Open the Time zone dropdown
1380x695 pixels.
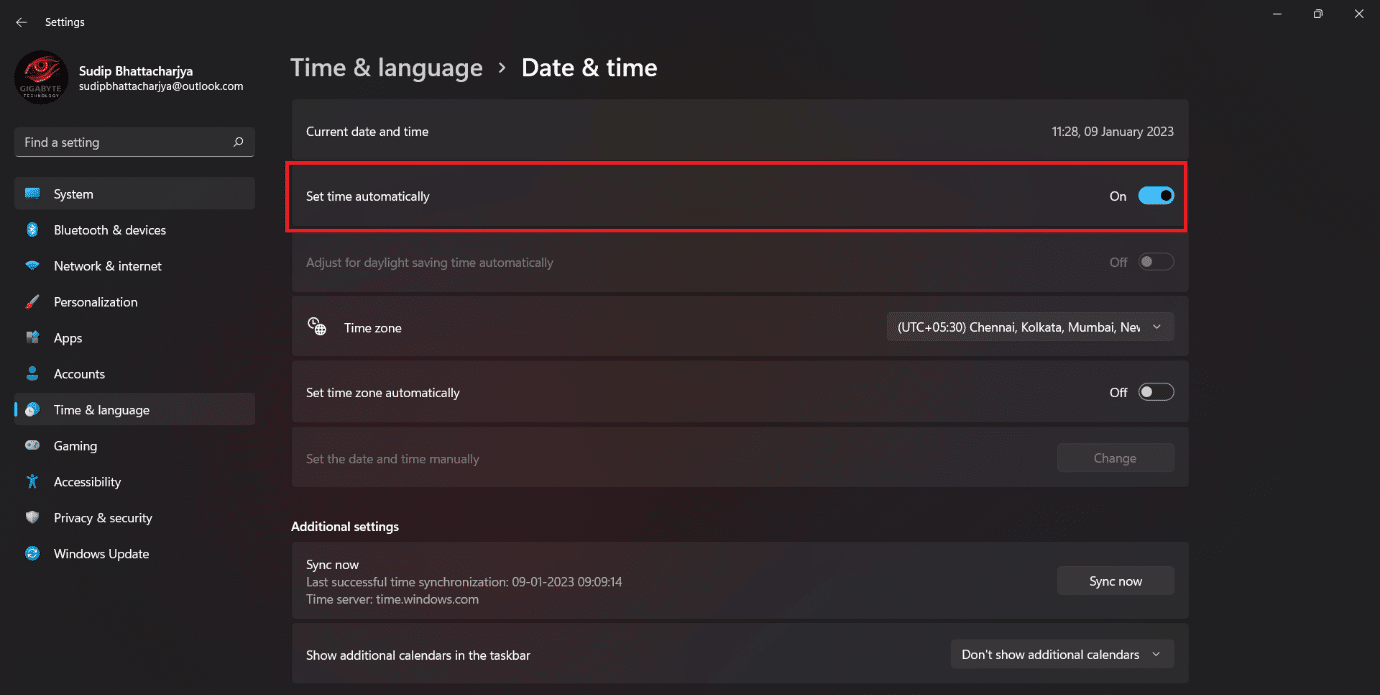coord(1030,326)
